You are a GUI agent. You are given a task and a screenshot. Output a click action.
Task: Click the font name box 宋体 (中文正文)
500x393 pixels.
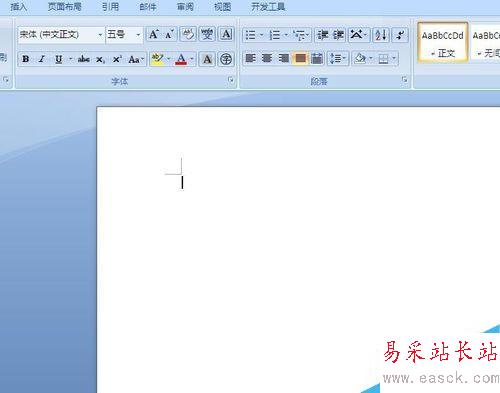pyautogui.click(x=57, y=34)
